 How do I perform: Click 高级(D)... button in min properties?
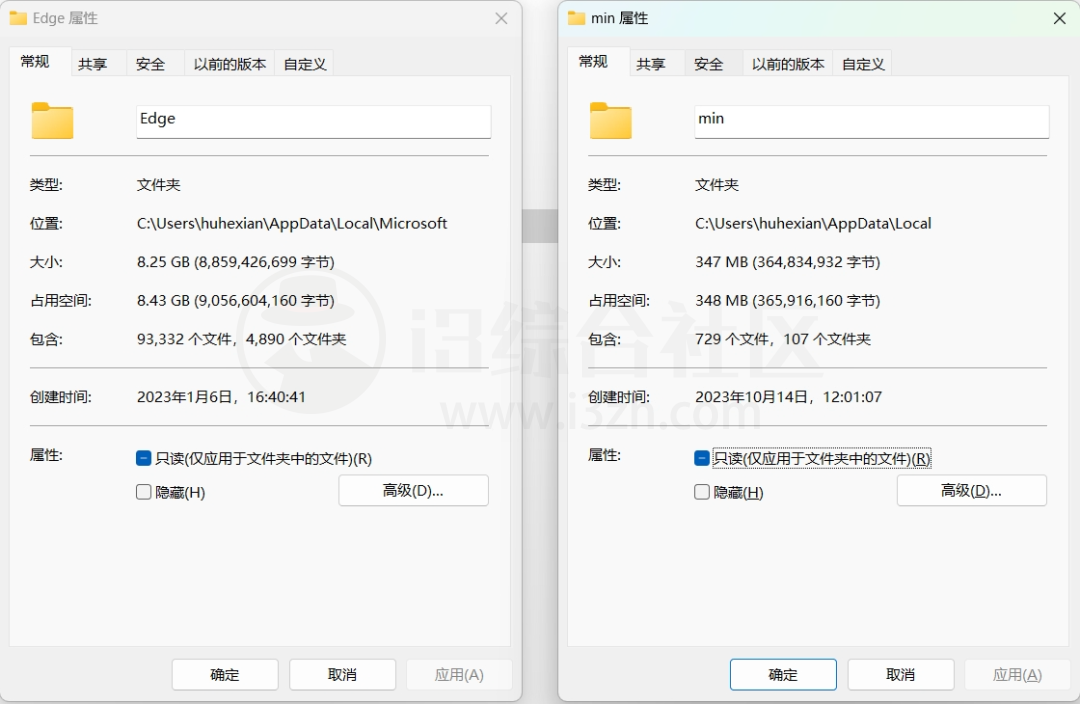tap(972, 490)
